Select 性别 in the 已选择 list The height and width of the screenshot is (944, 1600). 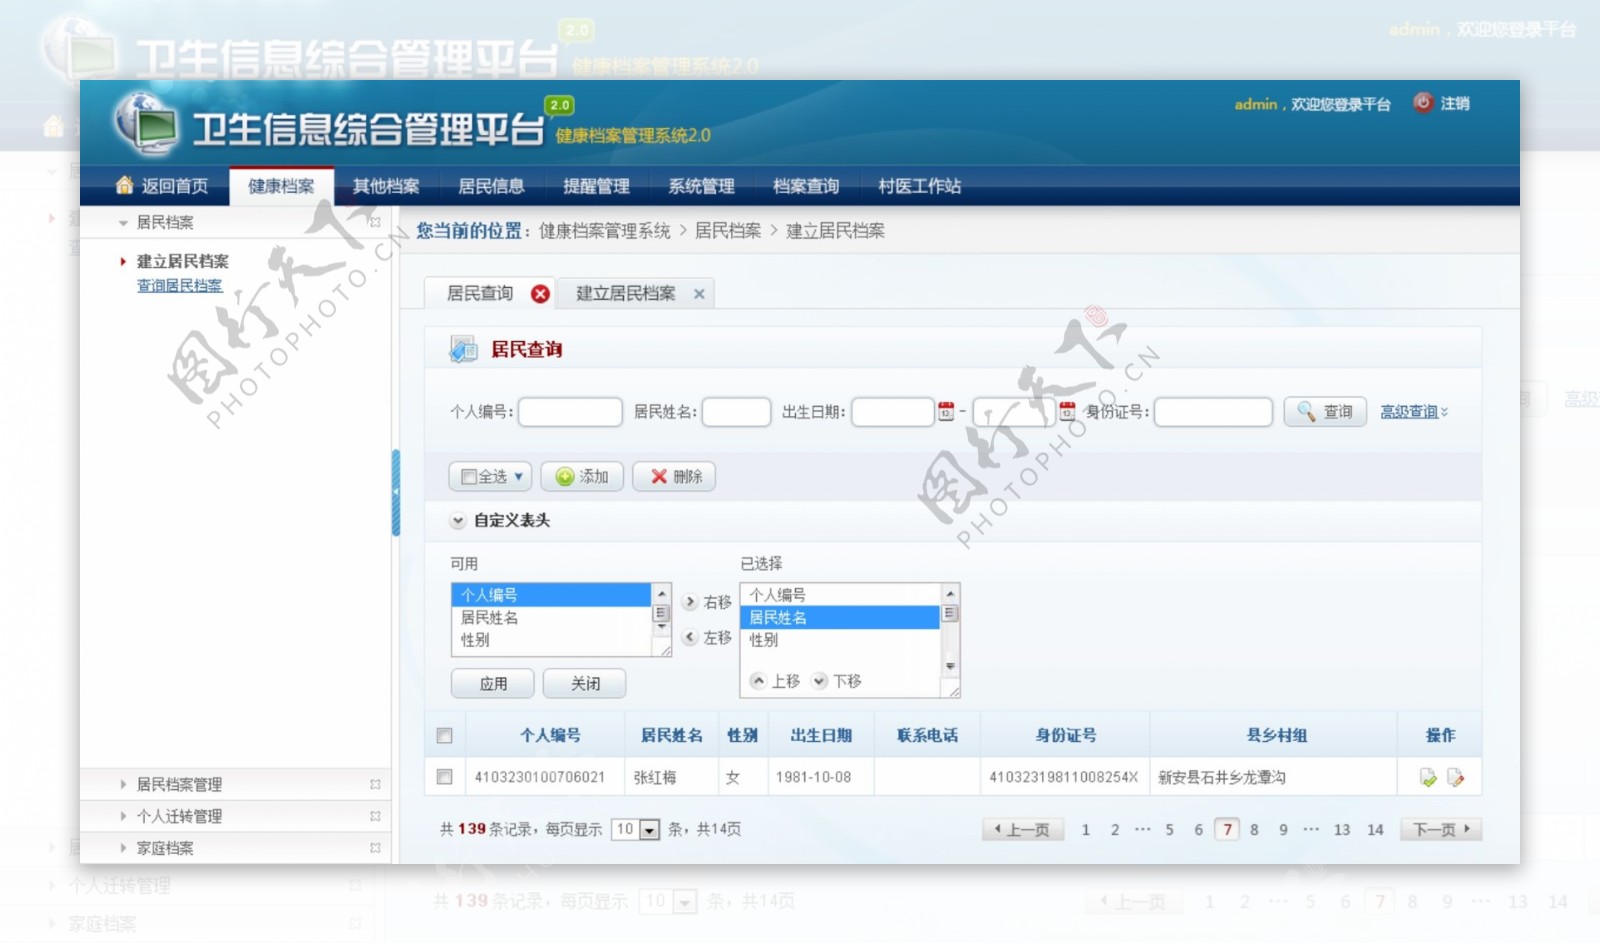pos(840,640)
